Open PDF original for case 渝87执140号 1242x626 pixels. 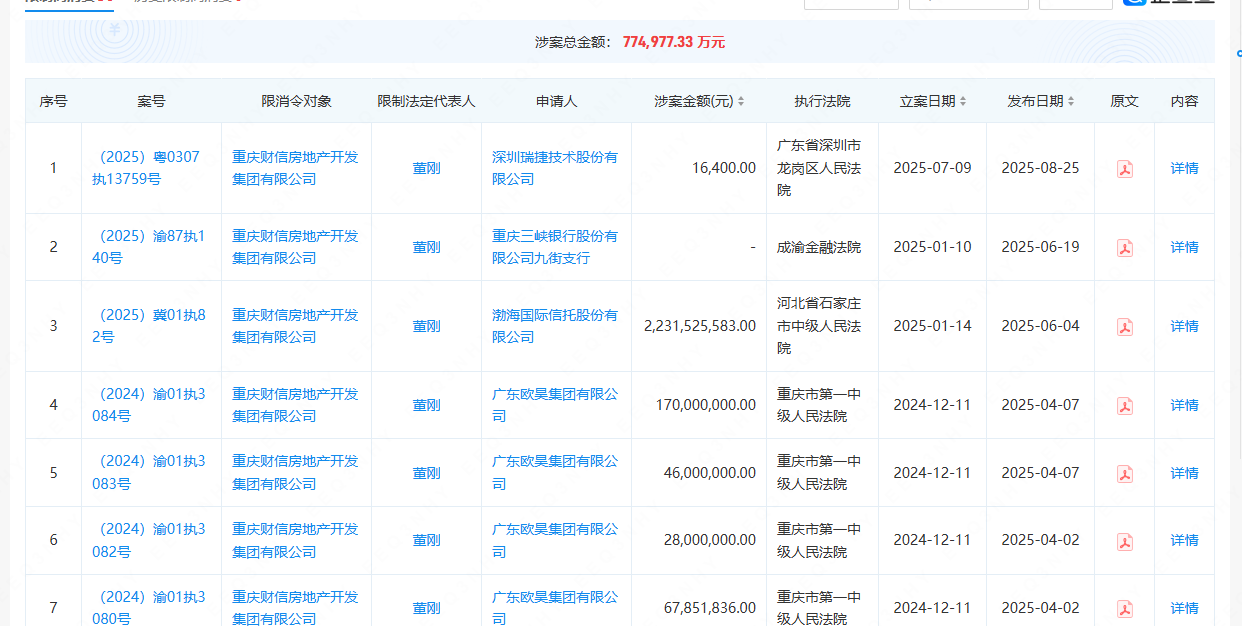click(x=1124, y=247)
